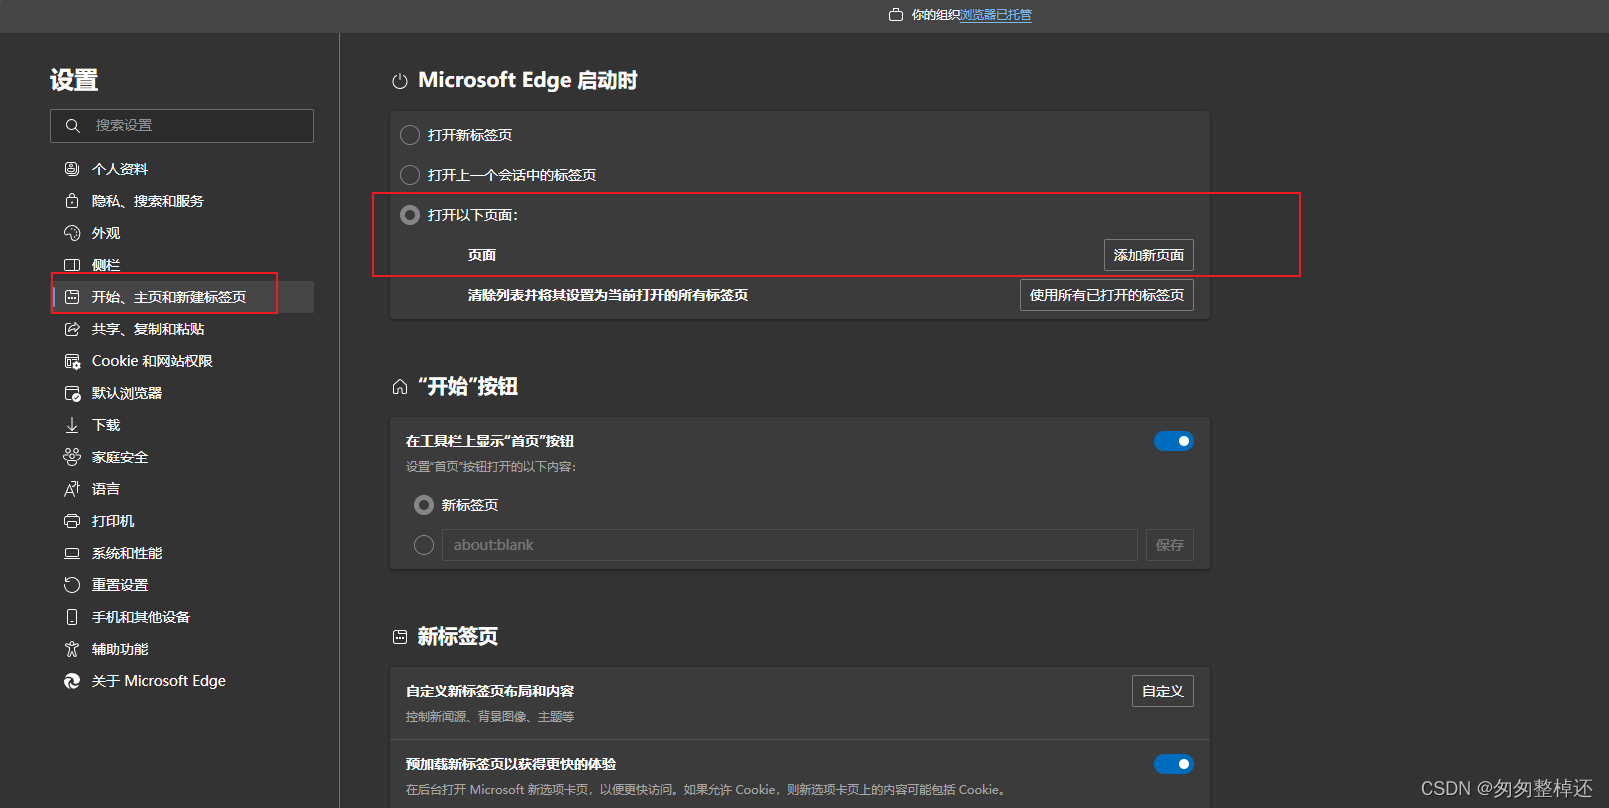The width and height of the screenshot is (1609, 808).
Task: Click the 打印机 printer icon
Action: coord(72,521)
